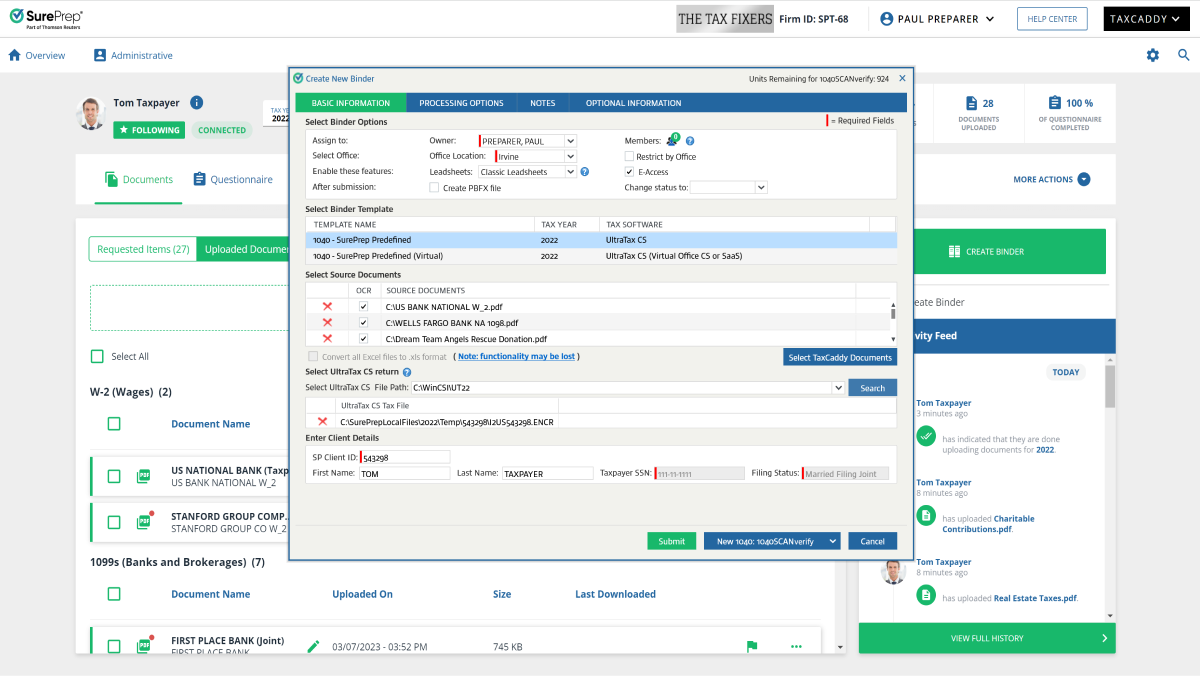
Task: Remove US BANK NATIONAL W_2.pdf with red X
Action: [x=326, y=306]
